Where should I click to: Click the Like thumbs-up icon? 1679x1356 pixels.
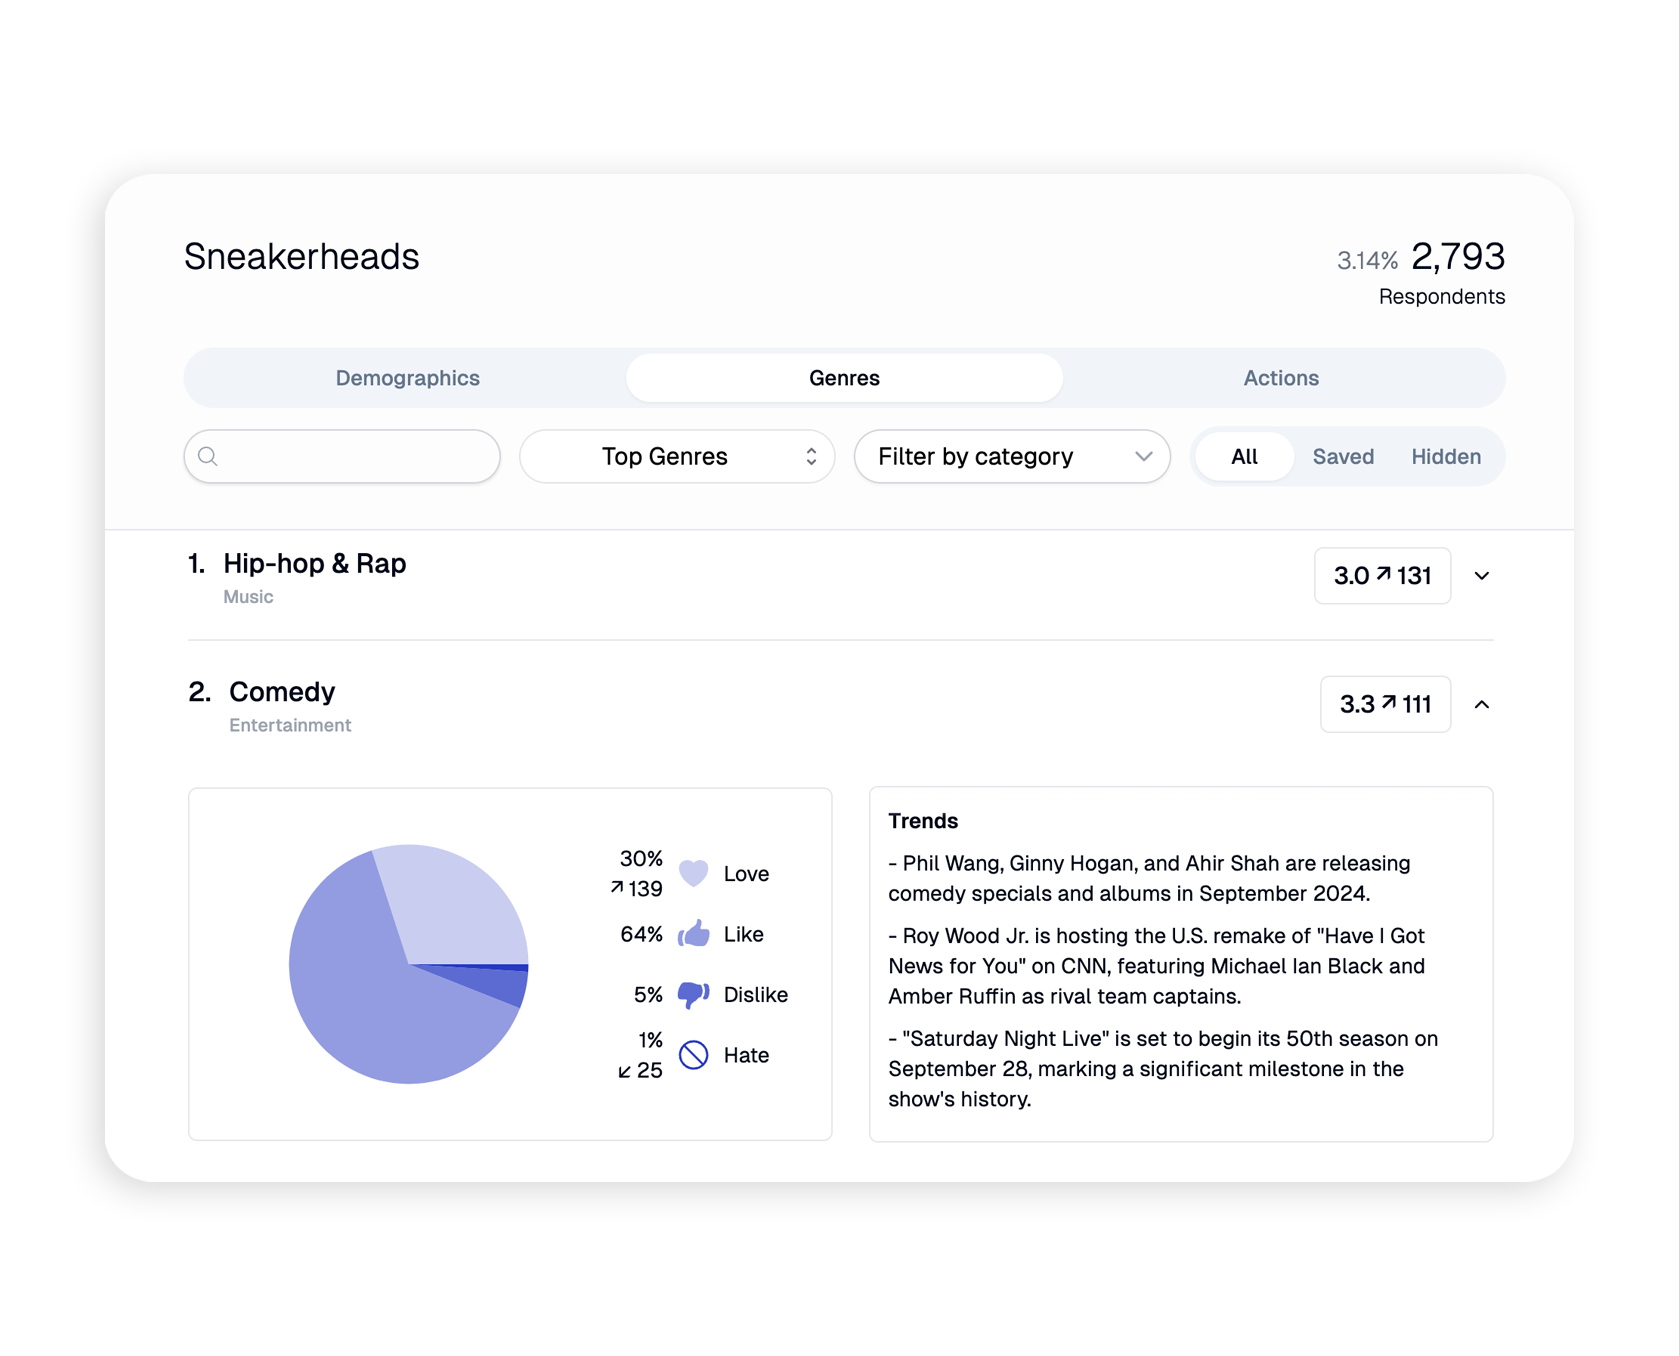(x=693, y=934)
